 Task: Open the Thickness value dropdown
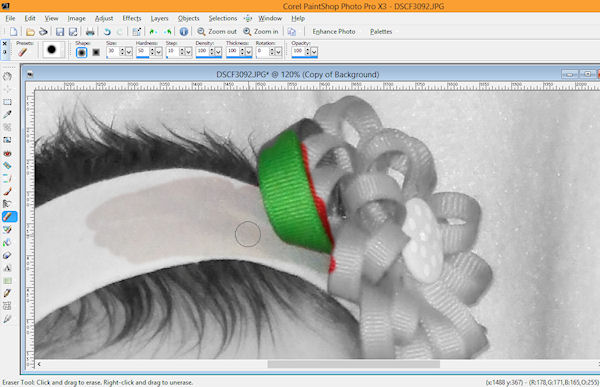click(249, 52)
